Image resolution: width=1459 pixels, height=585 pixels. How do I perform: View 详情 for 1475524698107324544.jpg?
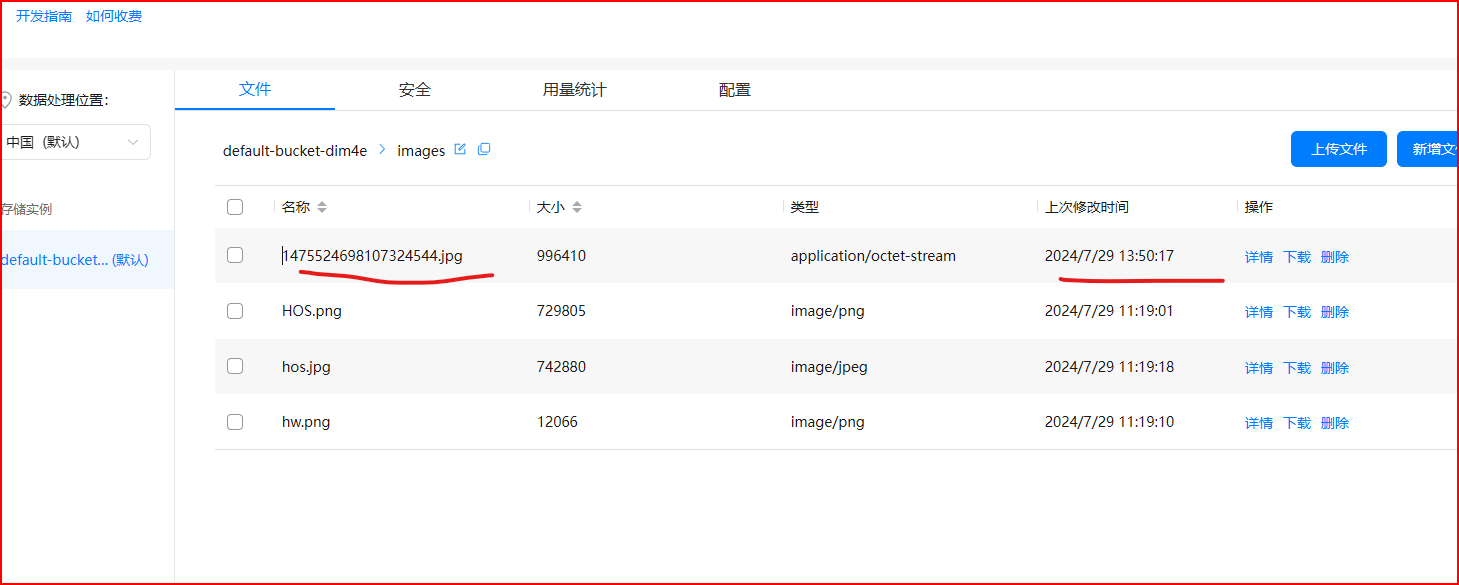coord(1259,257)
